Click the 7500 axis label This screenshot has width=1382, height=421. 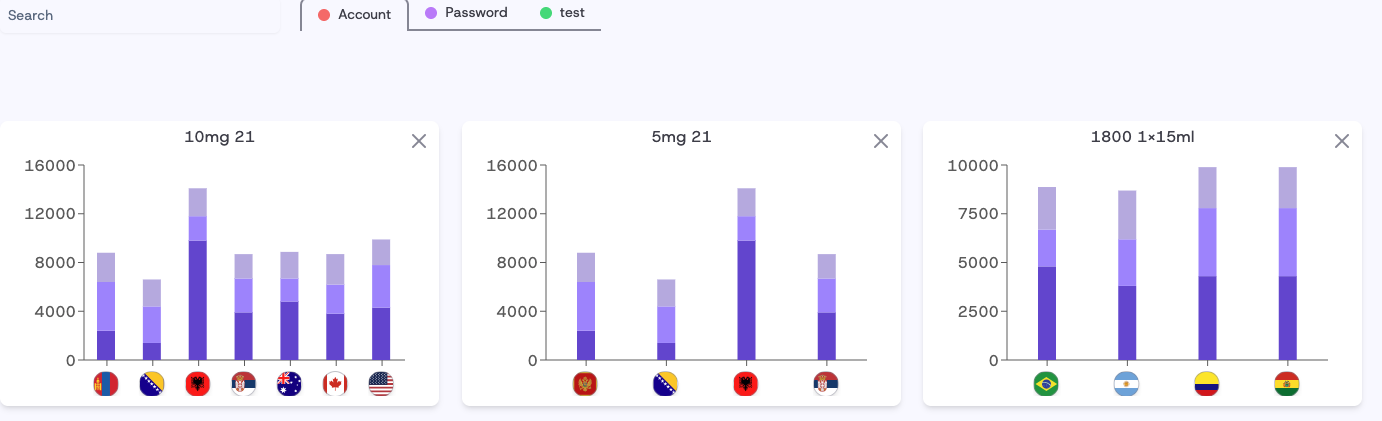(x=977, y=214)
